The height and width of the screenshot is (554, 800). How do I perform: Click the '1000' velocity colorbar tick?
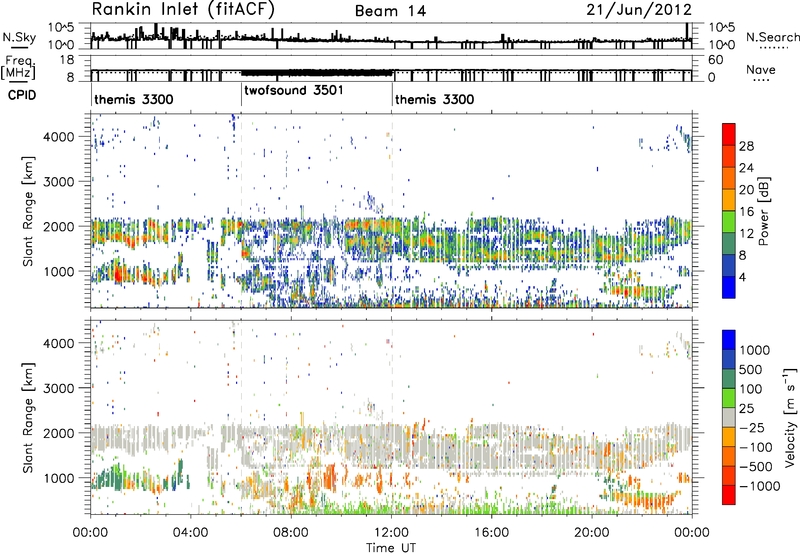(755, 350)
